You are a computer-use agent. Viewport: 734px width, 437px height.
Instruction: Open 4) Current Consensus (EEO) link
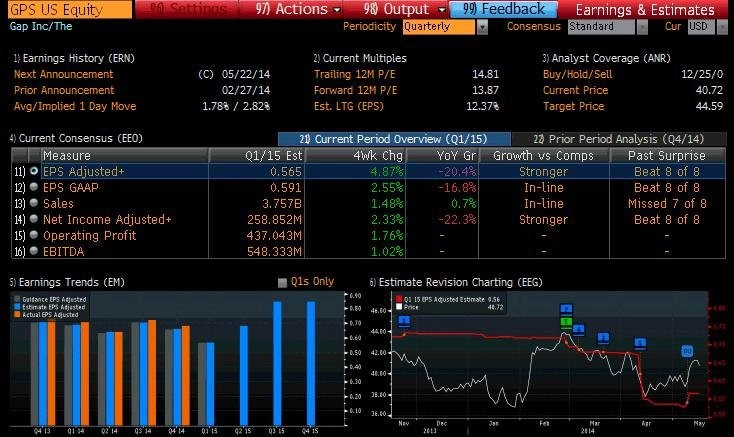pos(76,138)
